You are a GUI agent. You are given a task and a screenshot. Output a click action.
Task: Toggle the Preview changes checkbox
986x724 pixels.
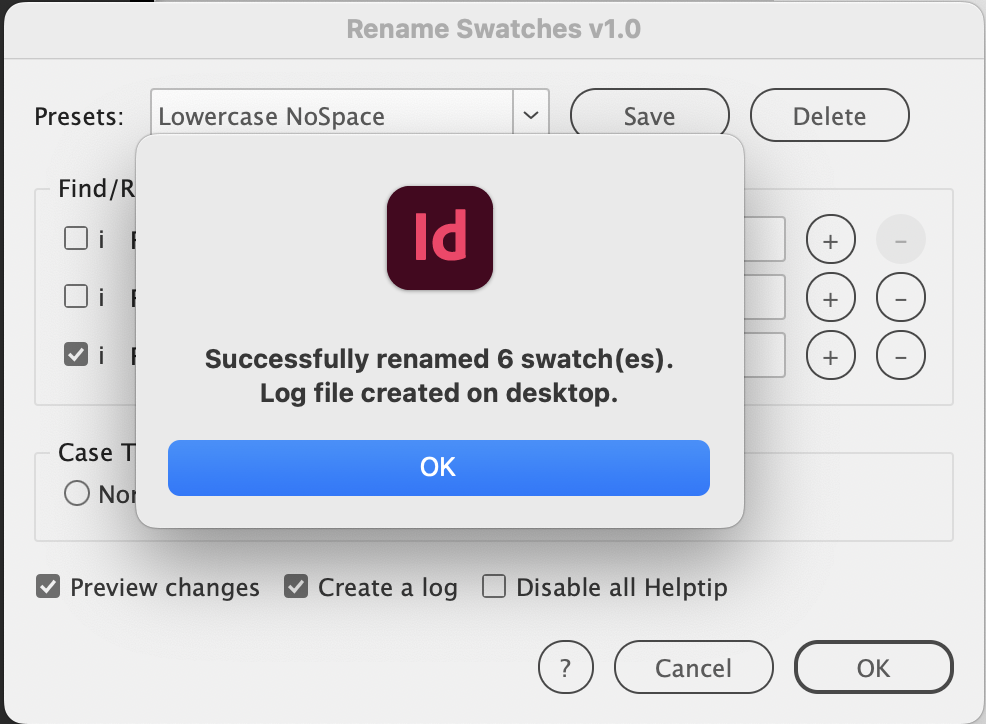(47, 587)
